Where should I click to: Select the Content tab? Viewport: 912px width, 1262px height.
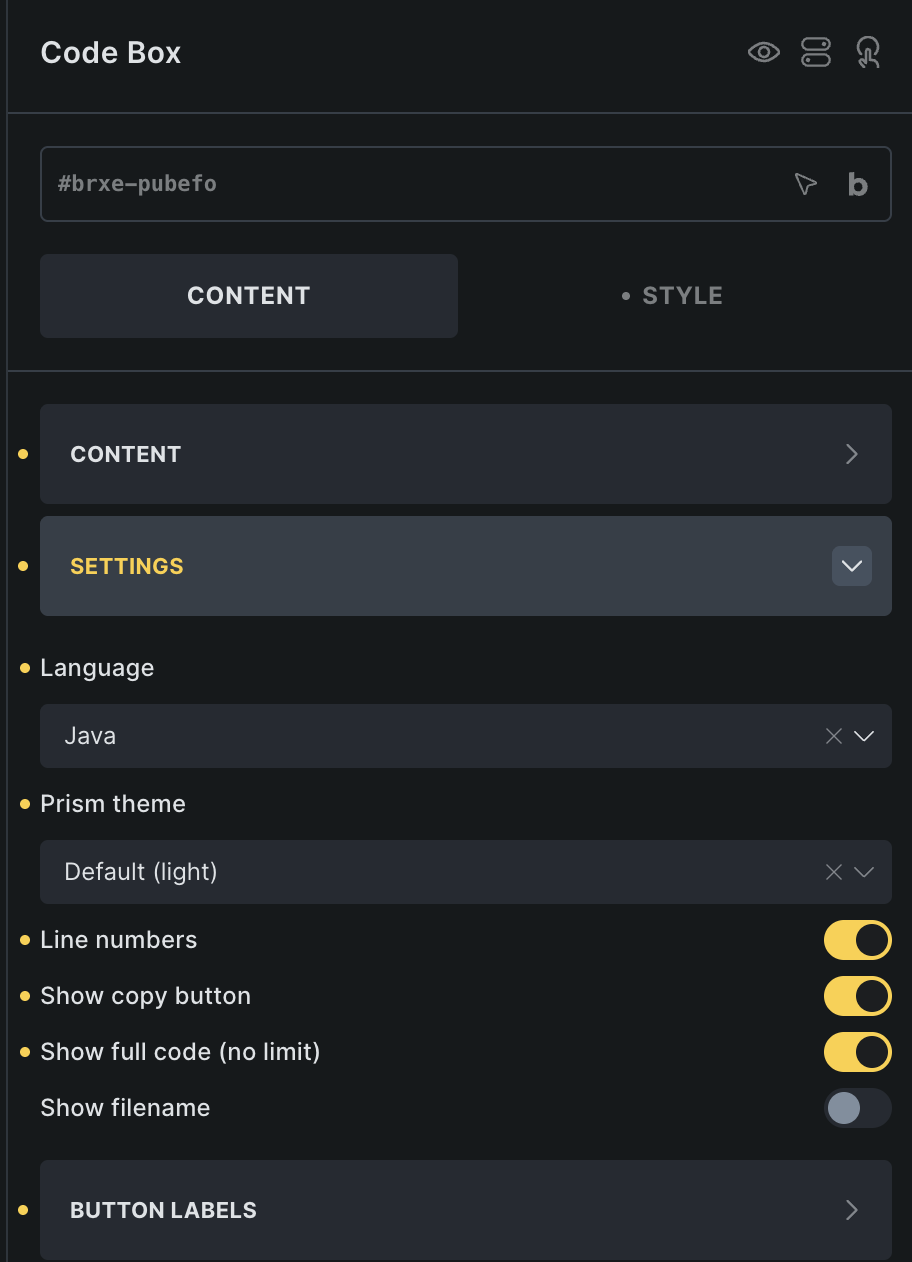point(249,296)
